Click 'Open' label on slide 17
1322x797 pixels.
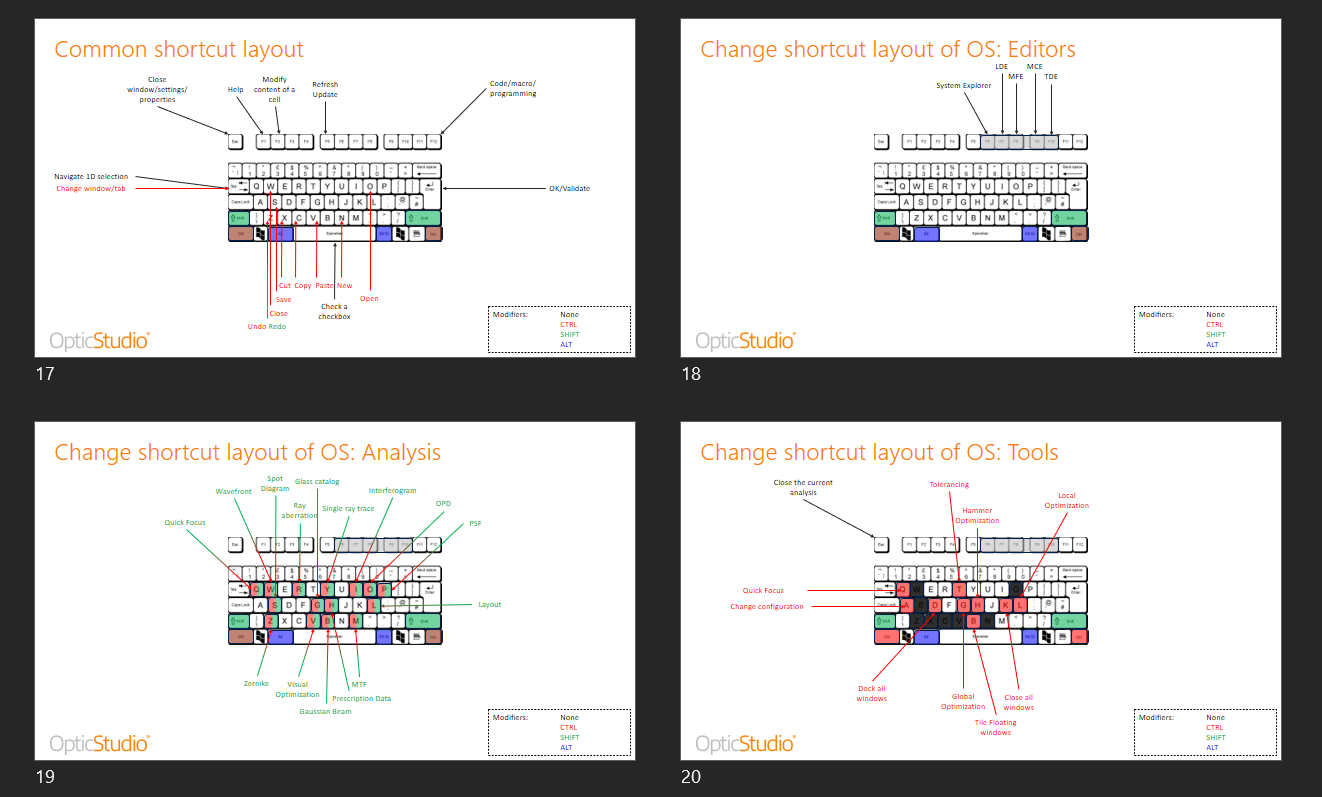click(x=369, y=298)
